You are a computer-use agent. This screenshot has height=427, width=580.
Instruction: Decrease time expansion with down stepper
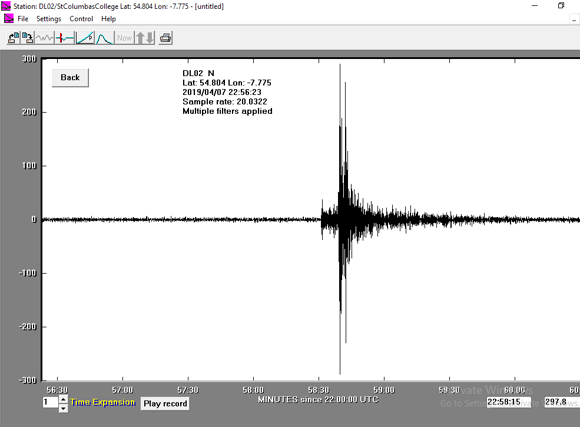pos(63,408)
